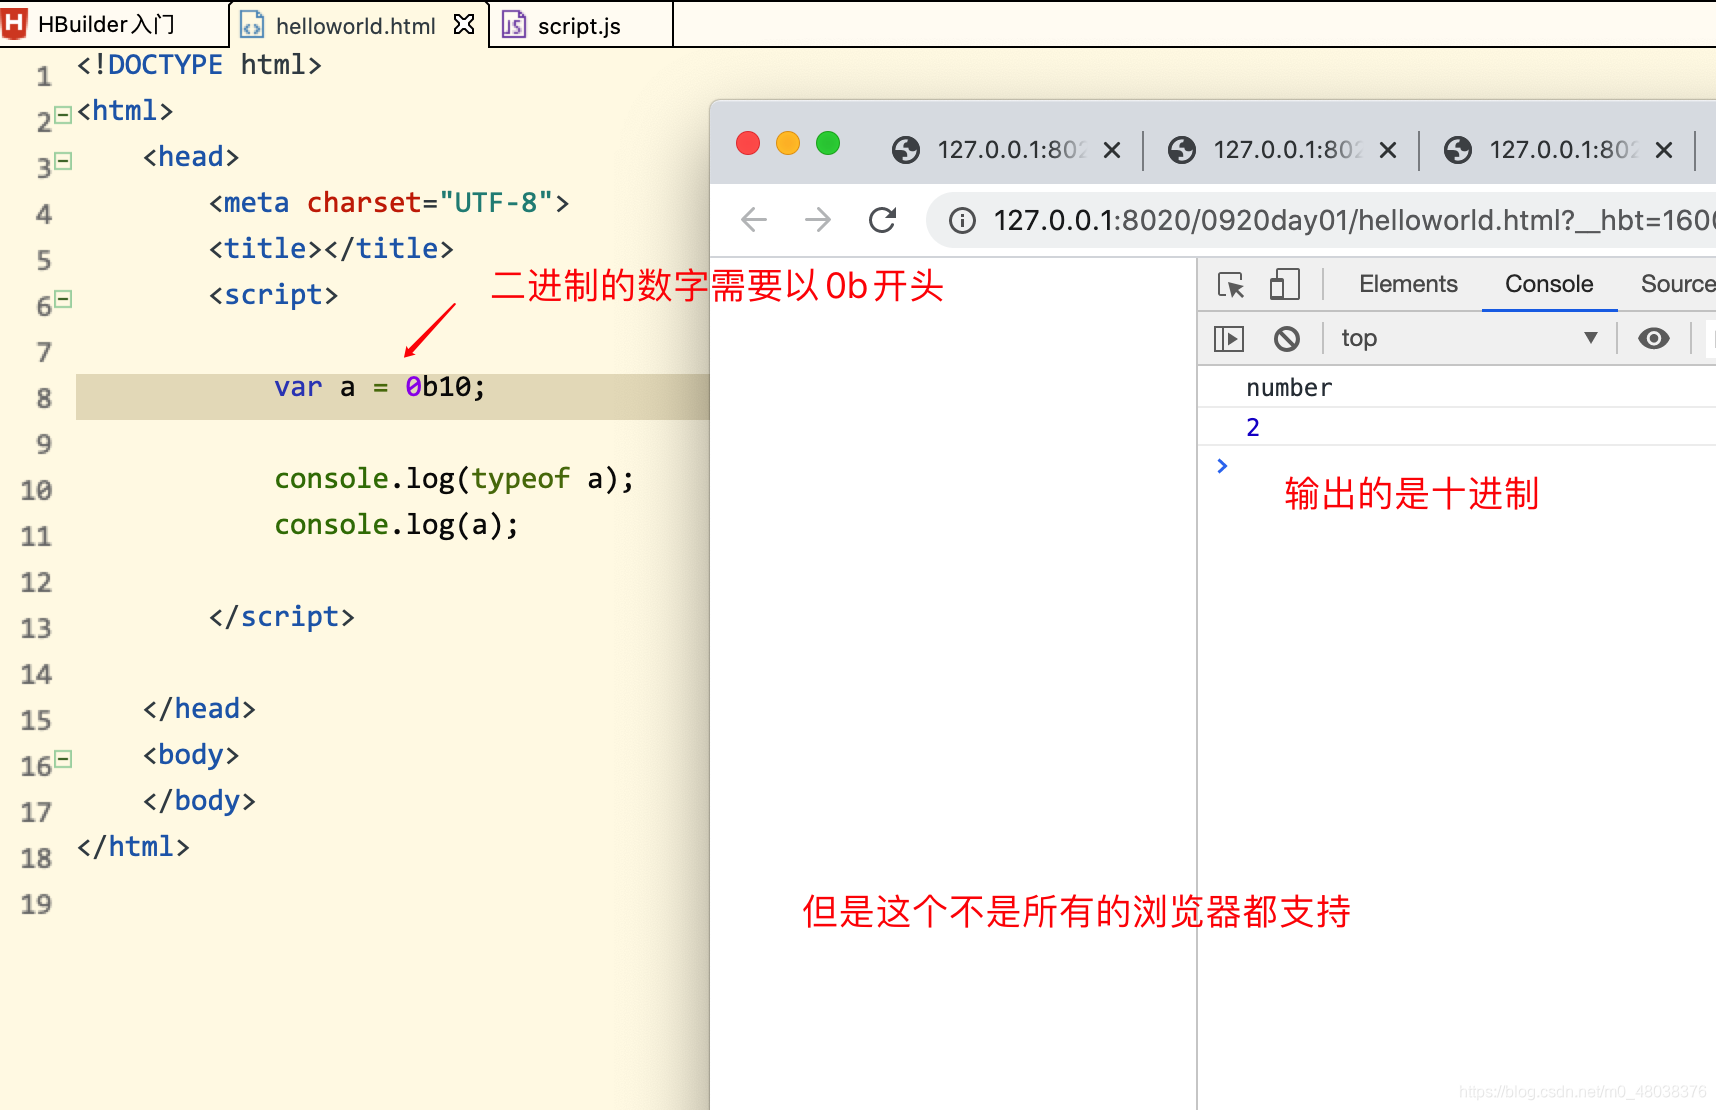
Task: Close the second 127.0.0.1 browser tab
Action: click(1388, 150)
